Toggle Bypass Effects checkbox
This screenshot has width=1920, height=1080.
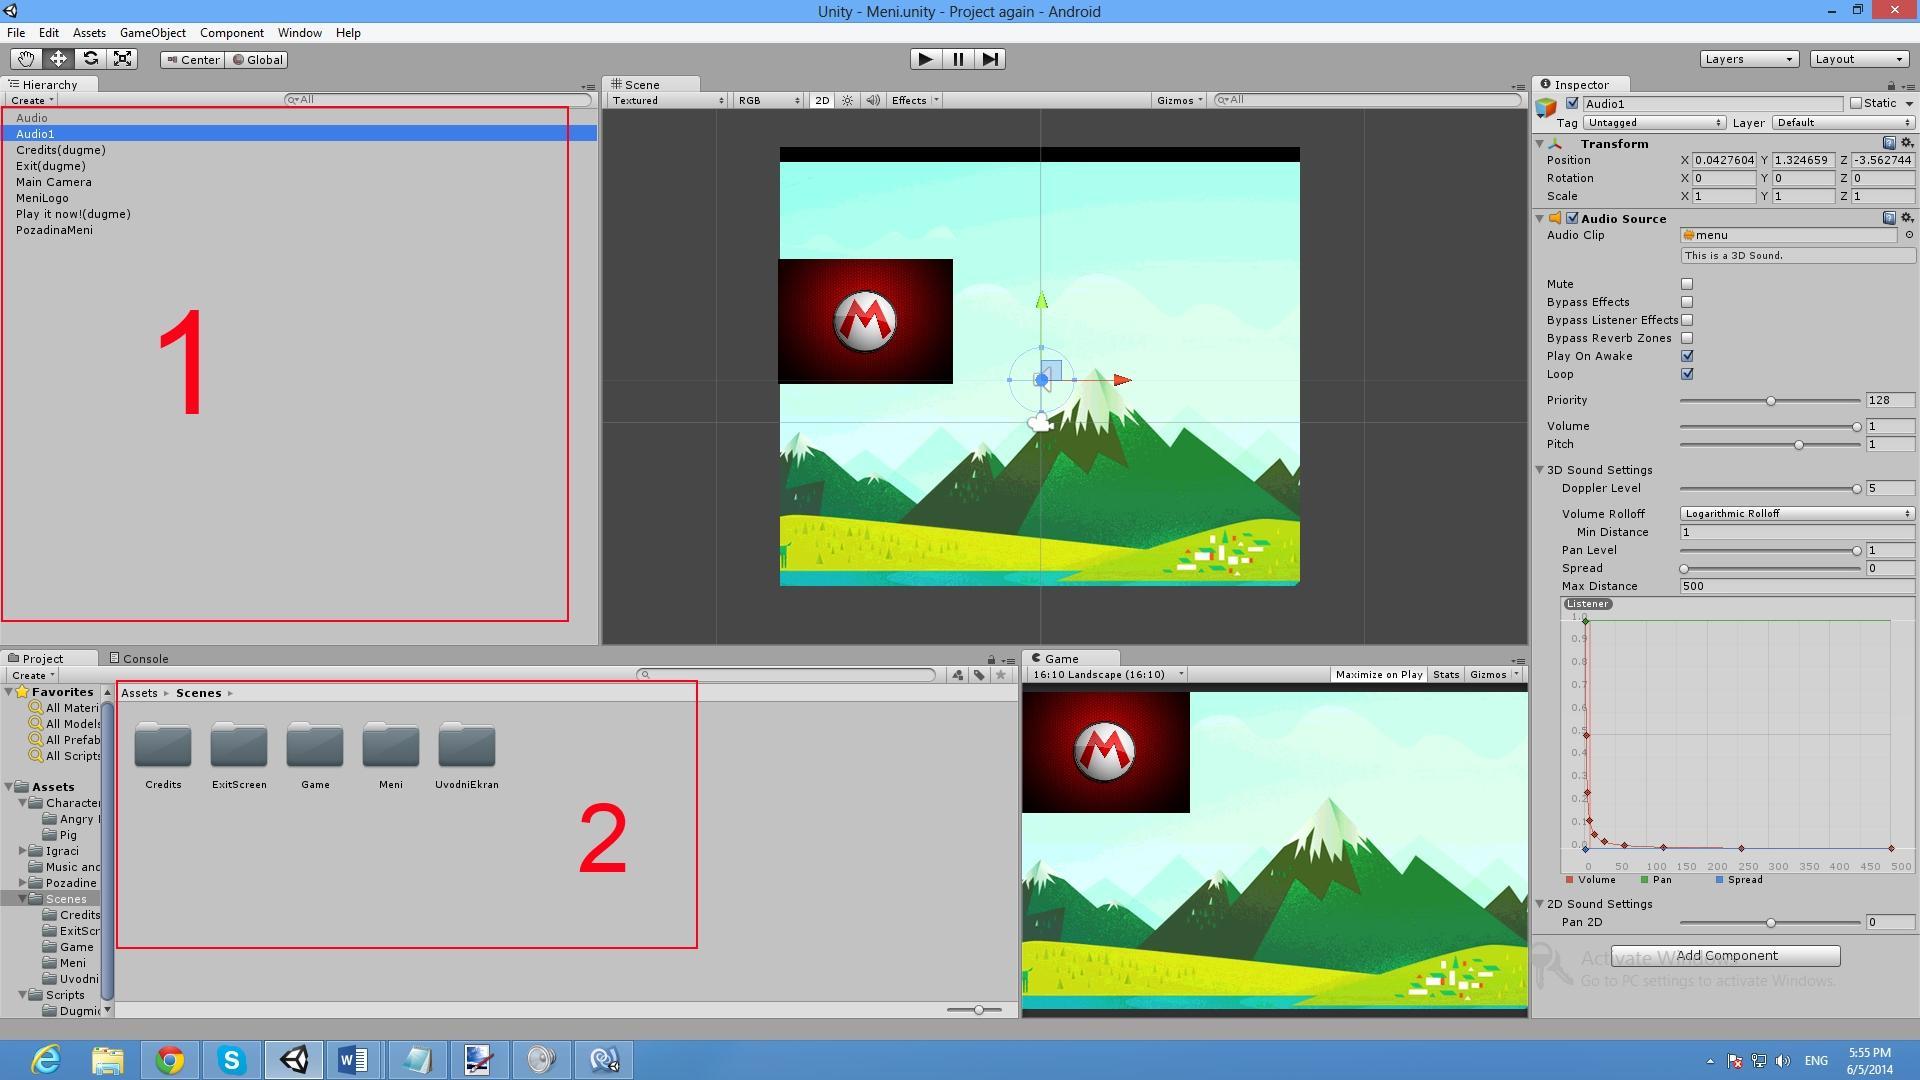(x=1687, y=302)
